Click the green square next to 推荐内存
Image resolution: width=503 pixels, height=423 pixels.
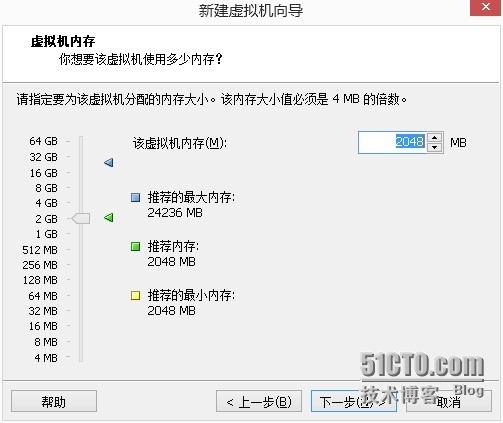(135, 246)
